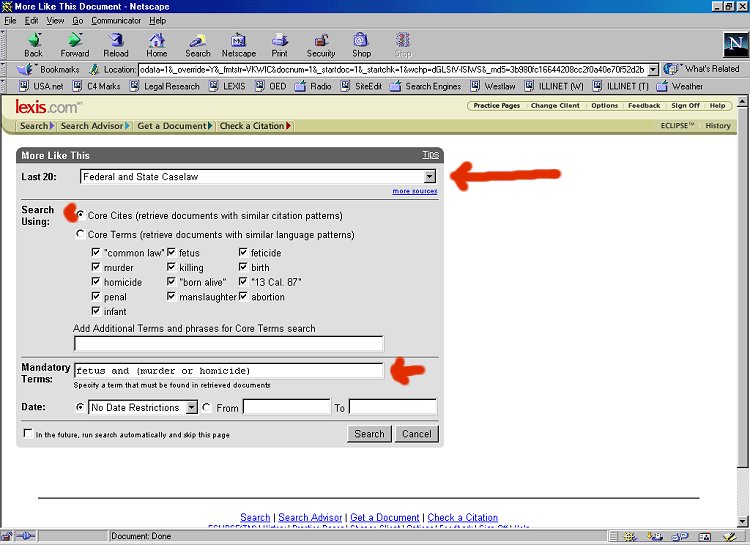Open Radio bookmark folder
The width and height of the screenshot is (750, 545).
(x=313, y=86)
